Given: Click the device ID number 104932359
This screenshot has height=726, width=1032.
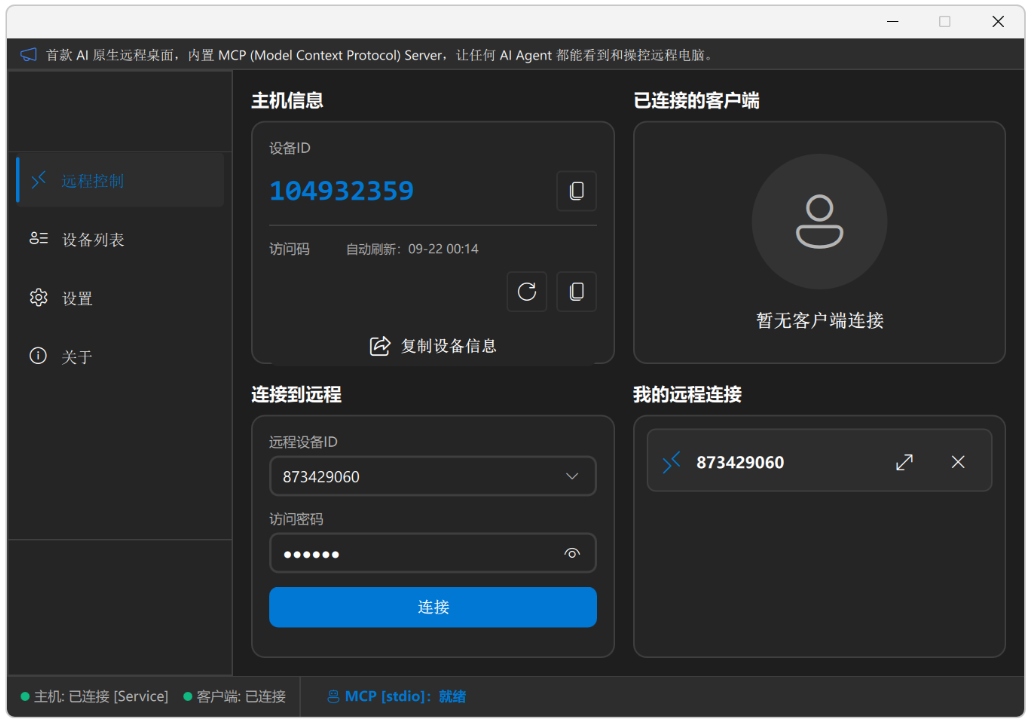Looking at the screenshot, I should 342,191.
